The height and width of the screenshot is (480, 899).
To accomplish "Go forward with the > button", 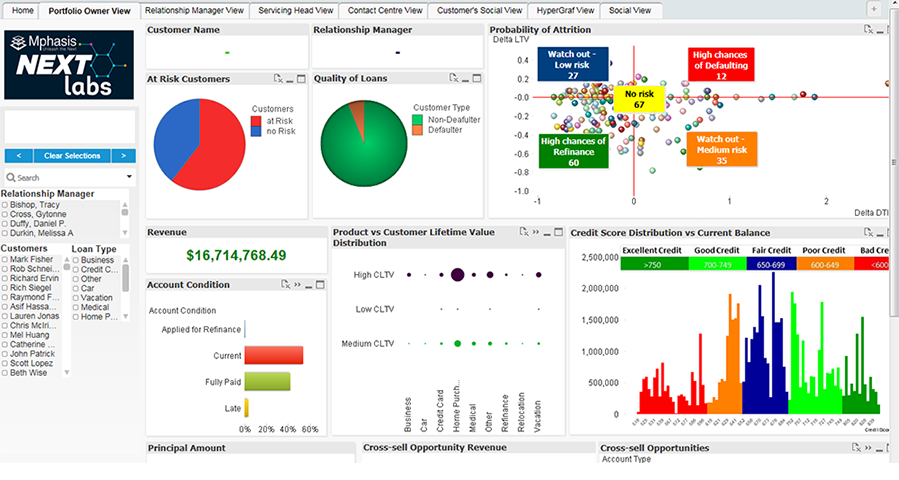I will (123, 155).
